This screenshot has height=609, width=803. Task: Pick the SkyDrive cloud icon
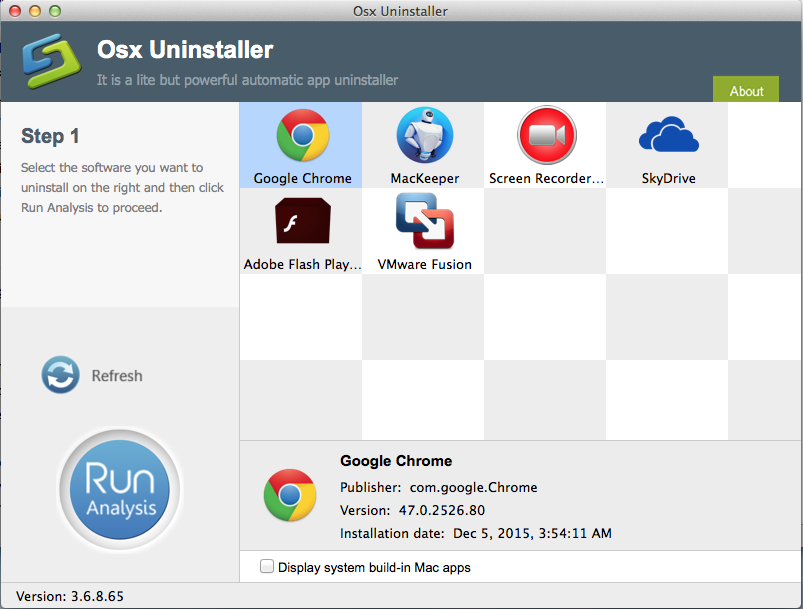coord(667,136)
